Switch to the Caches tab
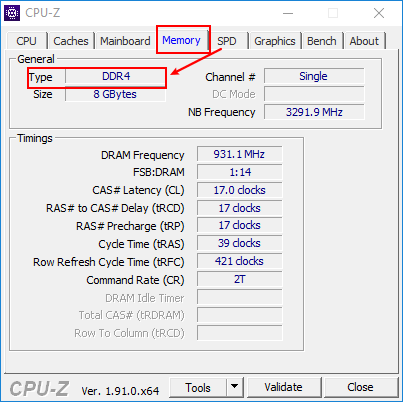The width and height of the screenshot is (403, 402). point(71,41)
